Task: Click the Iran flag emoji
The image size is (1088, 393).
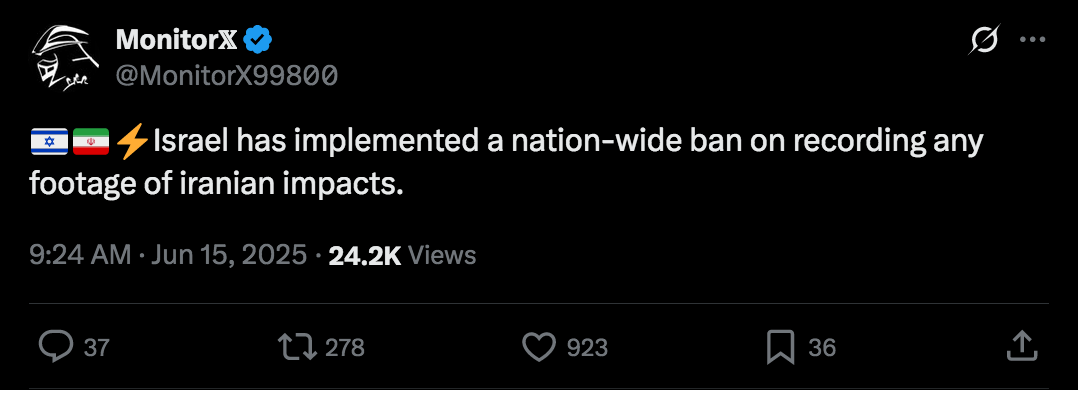Action: tap(91, 141)
